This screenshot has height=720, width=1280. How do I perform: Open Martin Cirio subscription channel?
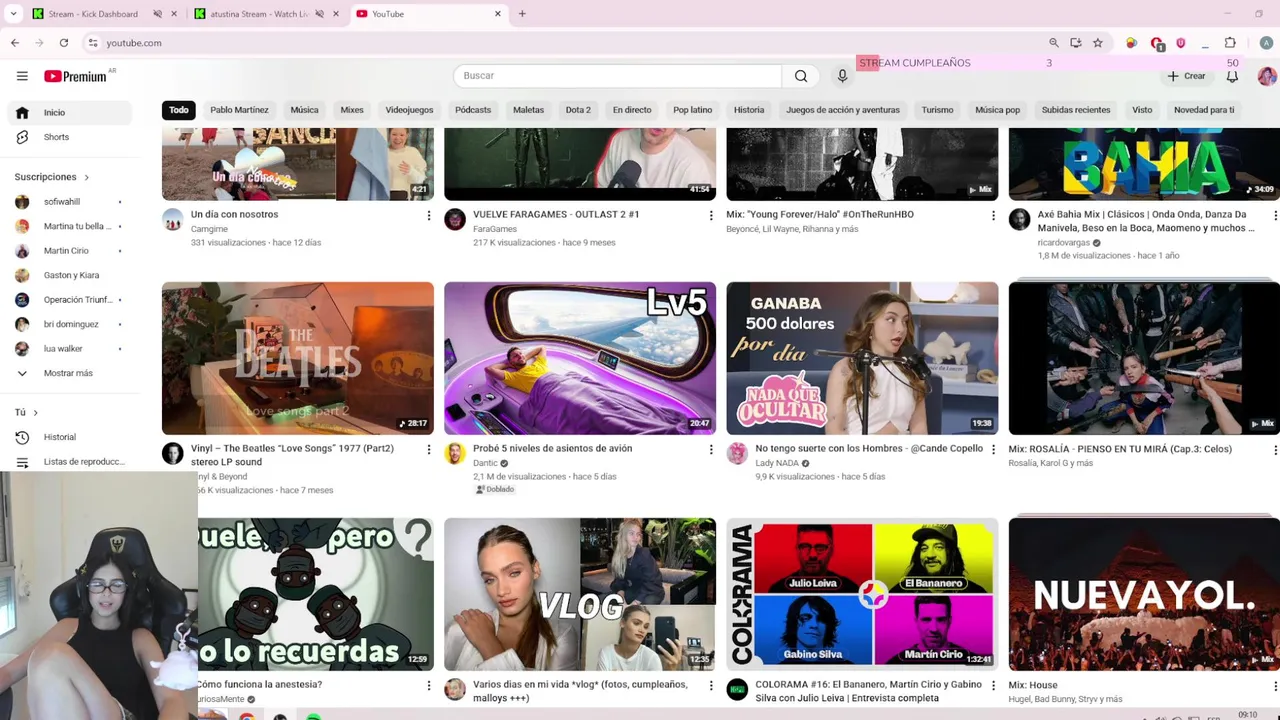pyautogui.click(x=69, y=251)
